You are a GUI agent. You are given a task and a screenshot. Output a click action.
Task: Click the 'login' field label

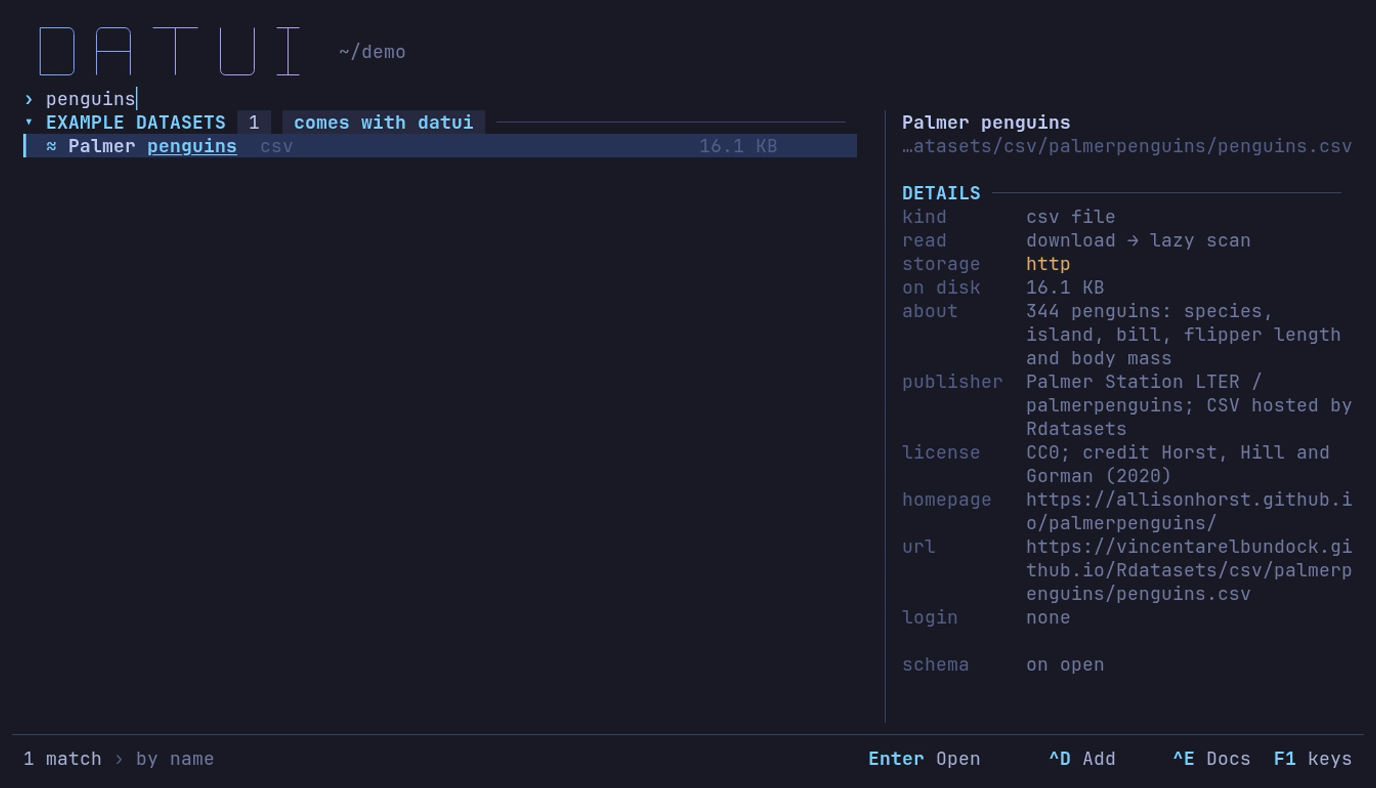pos(930,617)
